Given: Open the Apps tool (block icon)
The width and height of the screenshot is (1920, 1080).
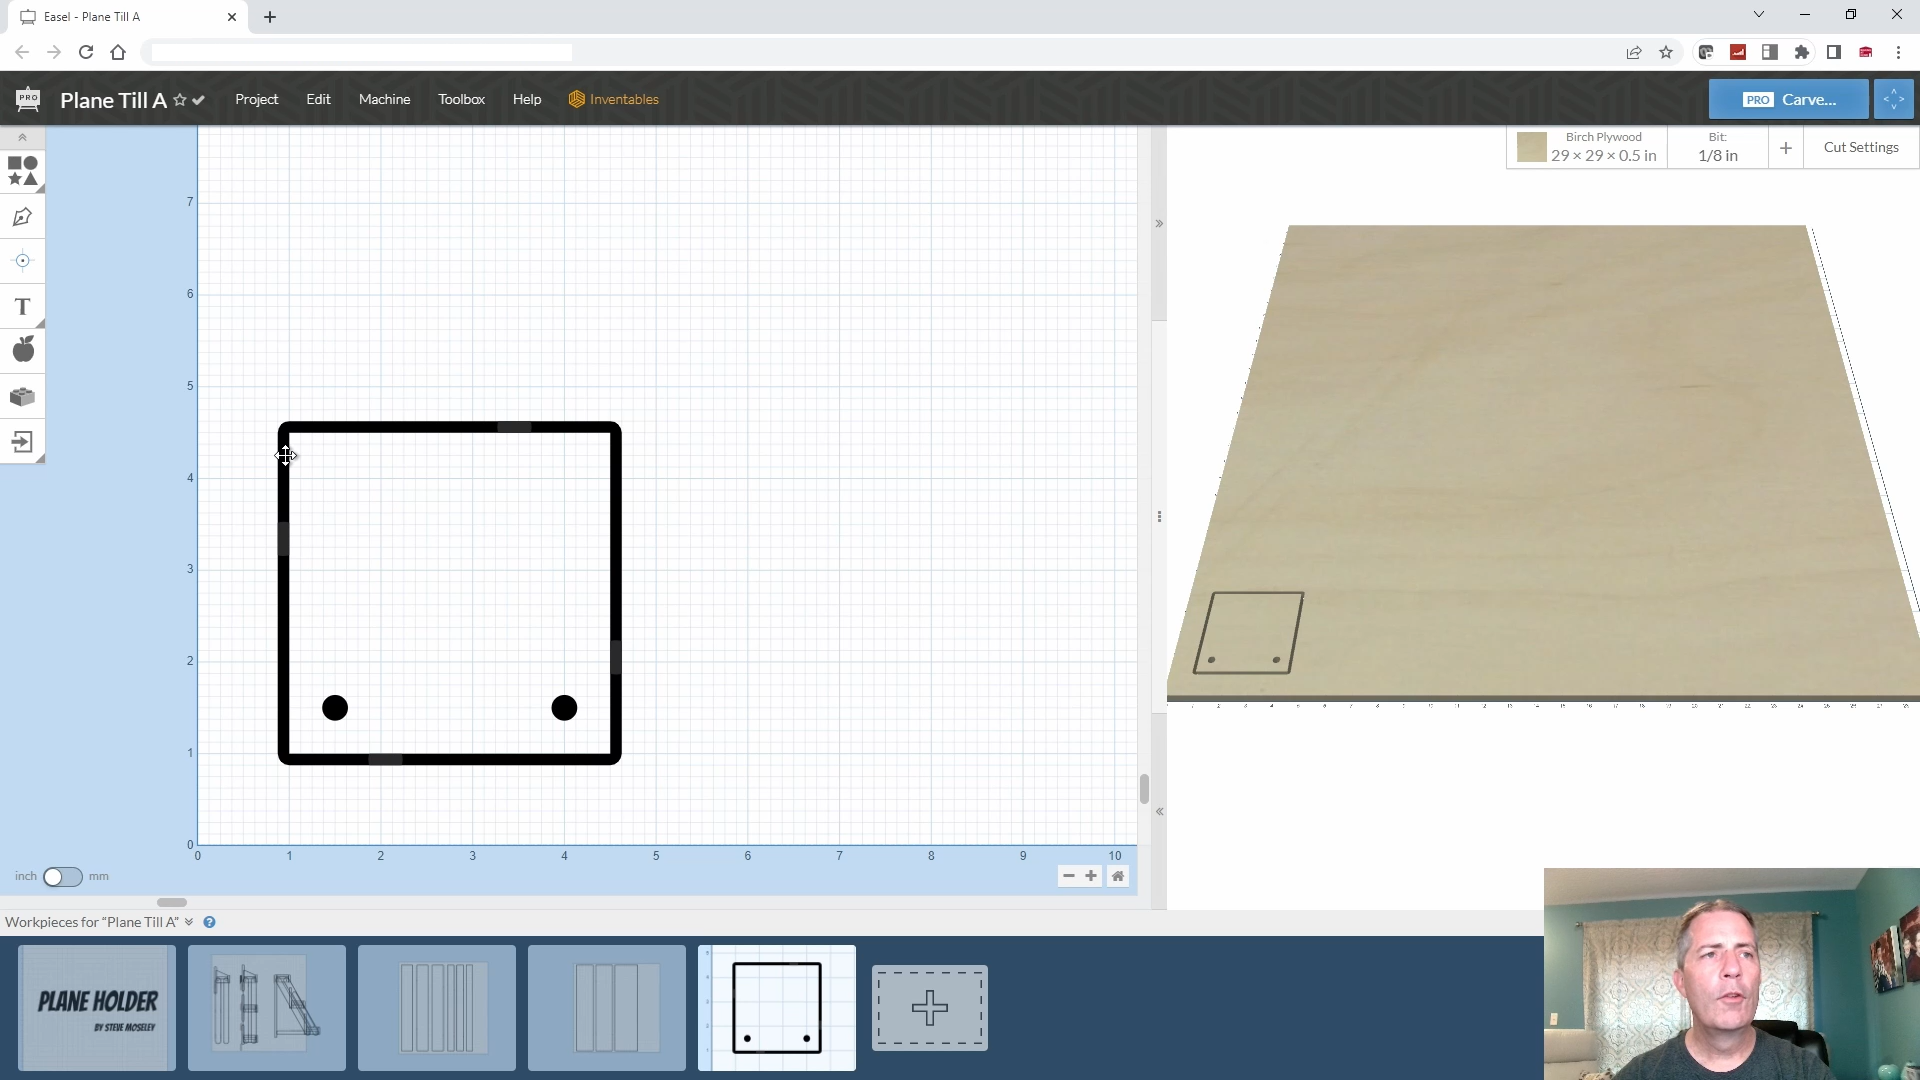Looking at the screenshot, I should (x=22, y=397).
